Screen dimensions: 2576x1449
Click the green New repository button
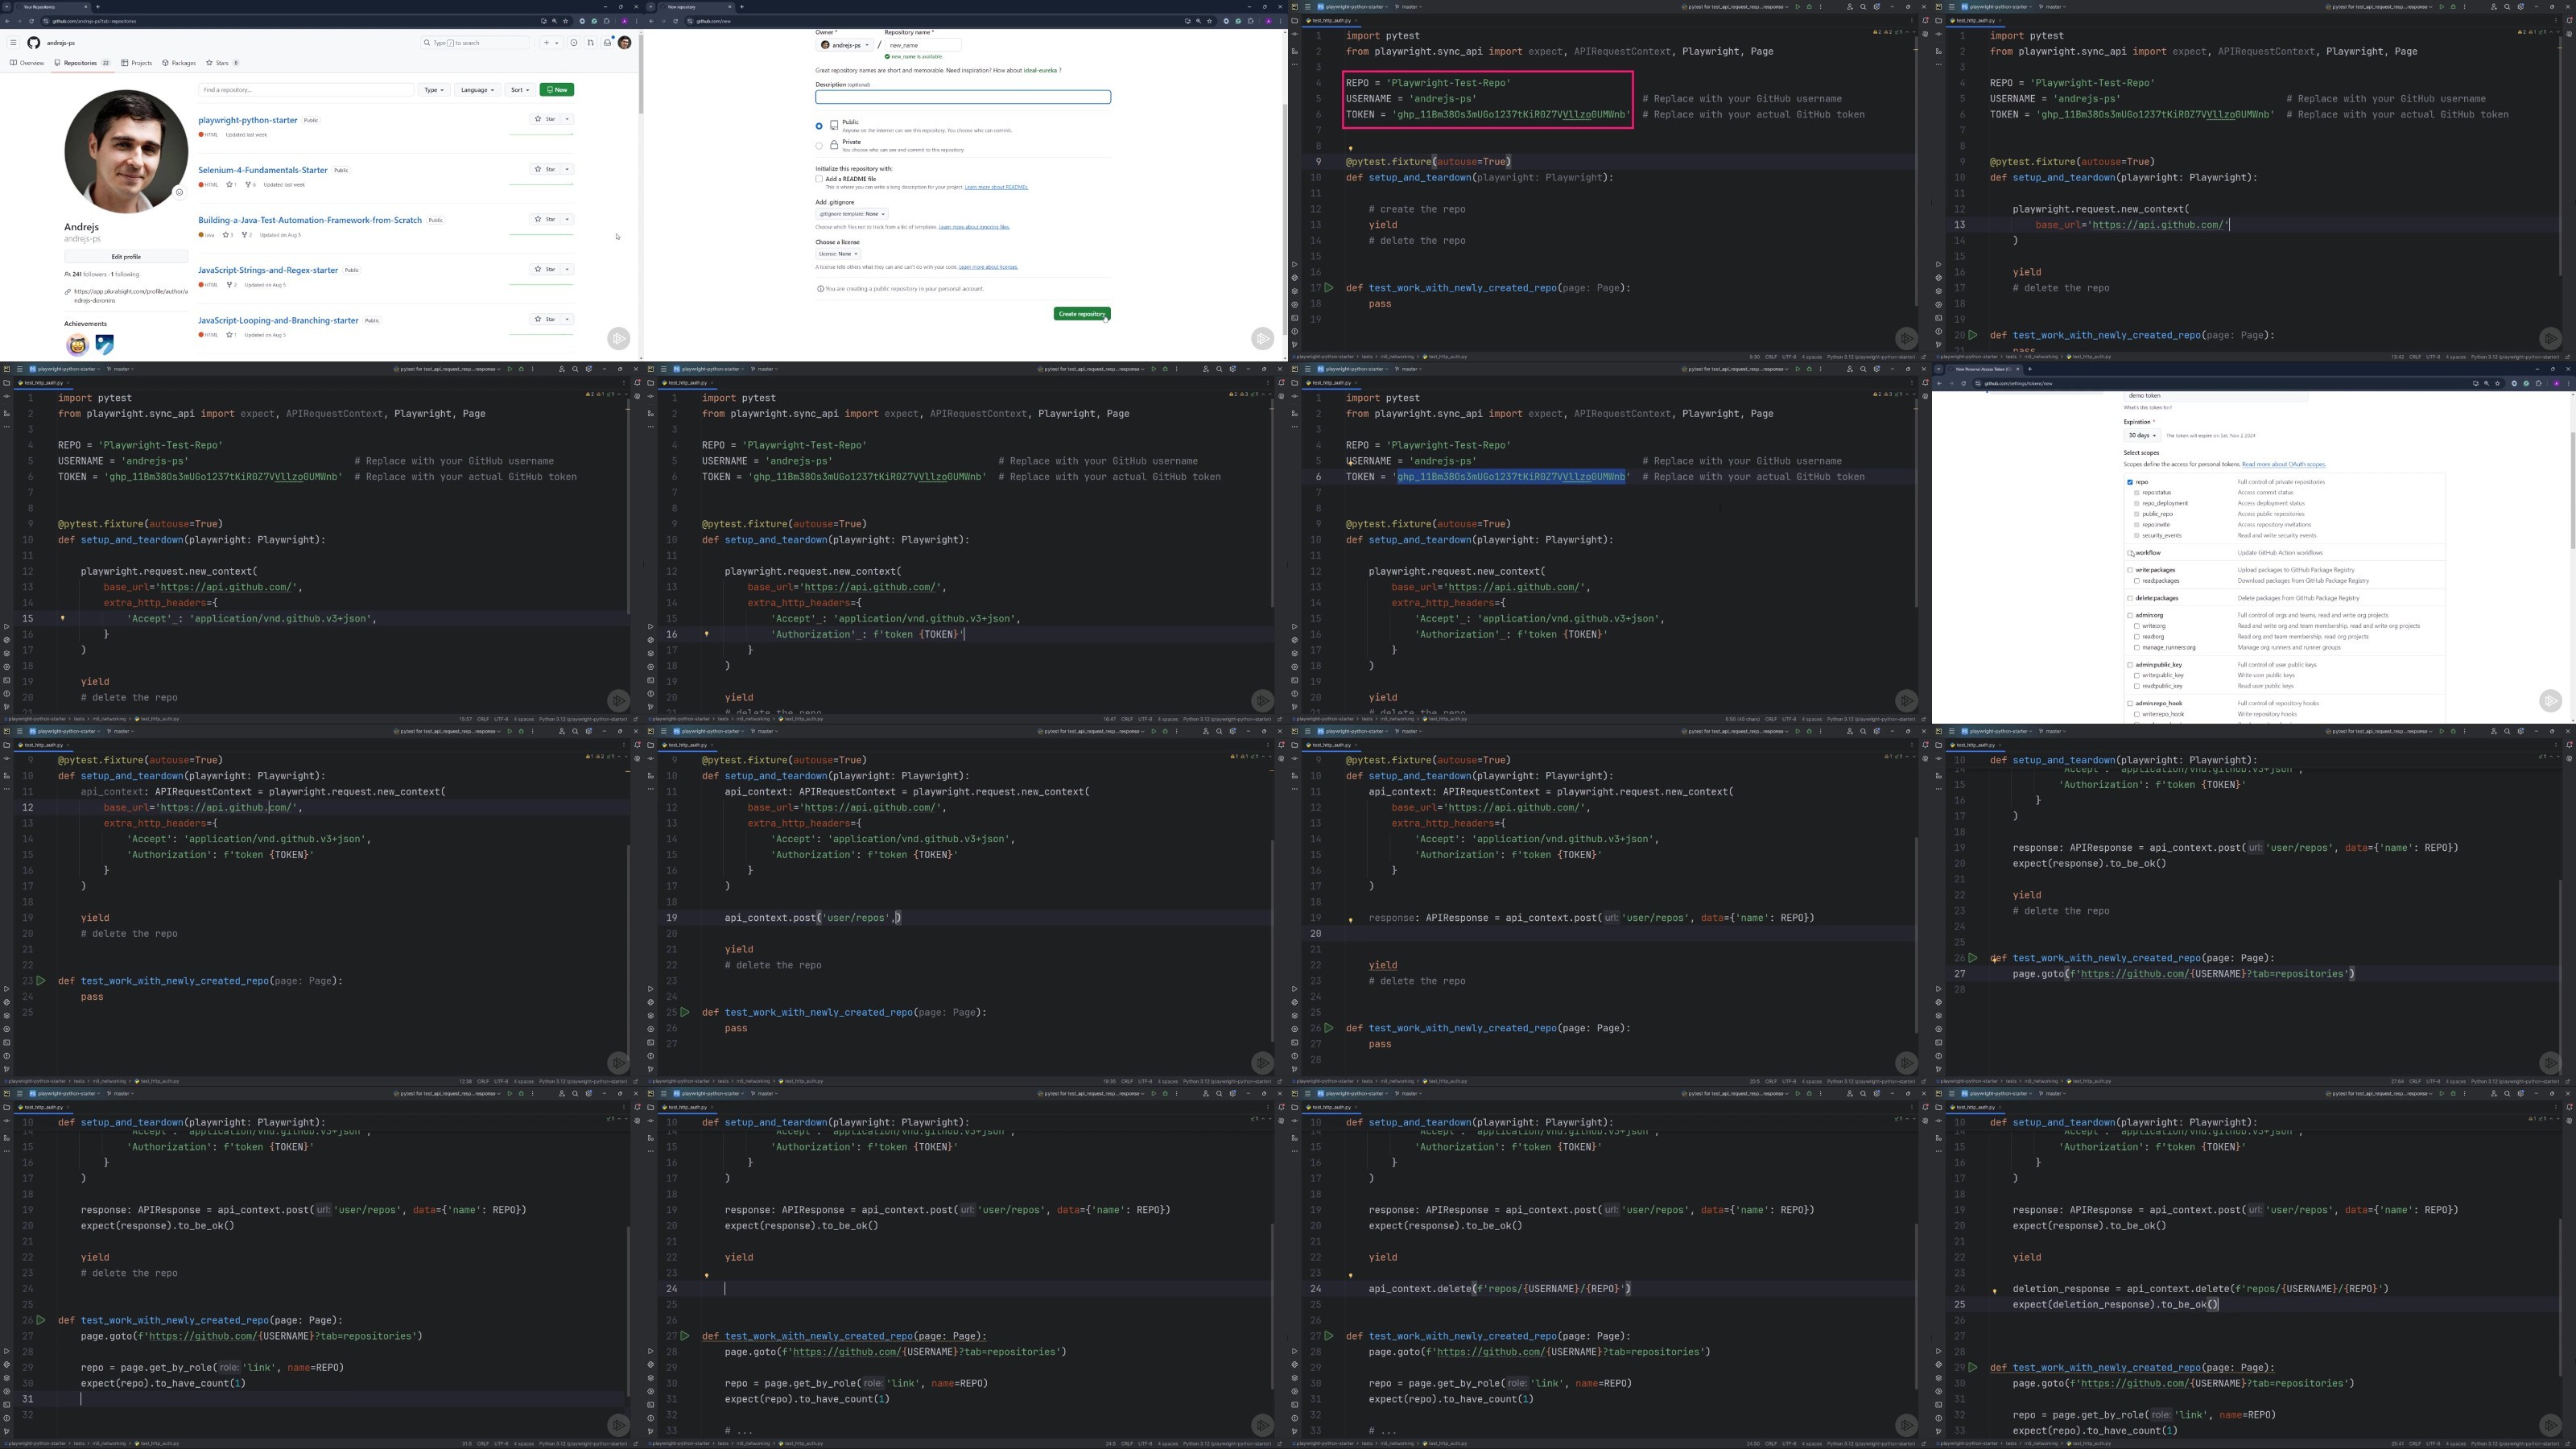(557, 90)
